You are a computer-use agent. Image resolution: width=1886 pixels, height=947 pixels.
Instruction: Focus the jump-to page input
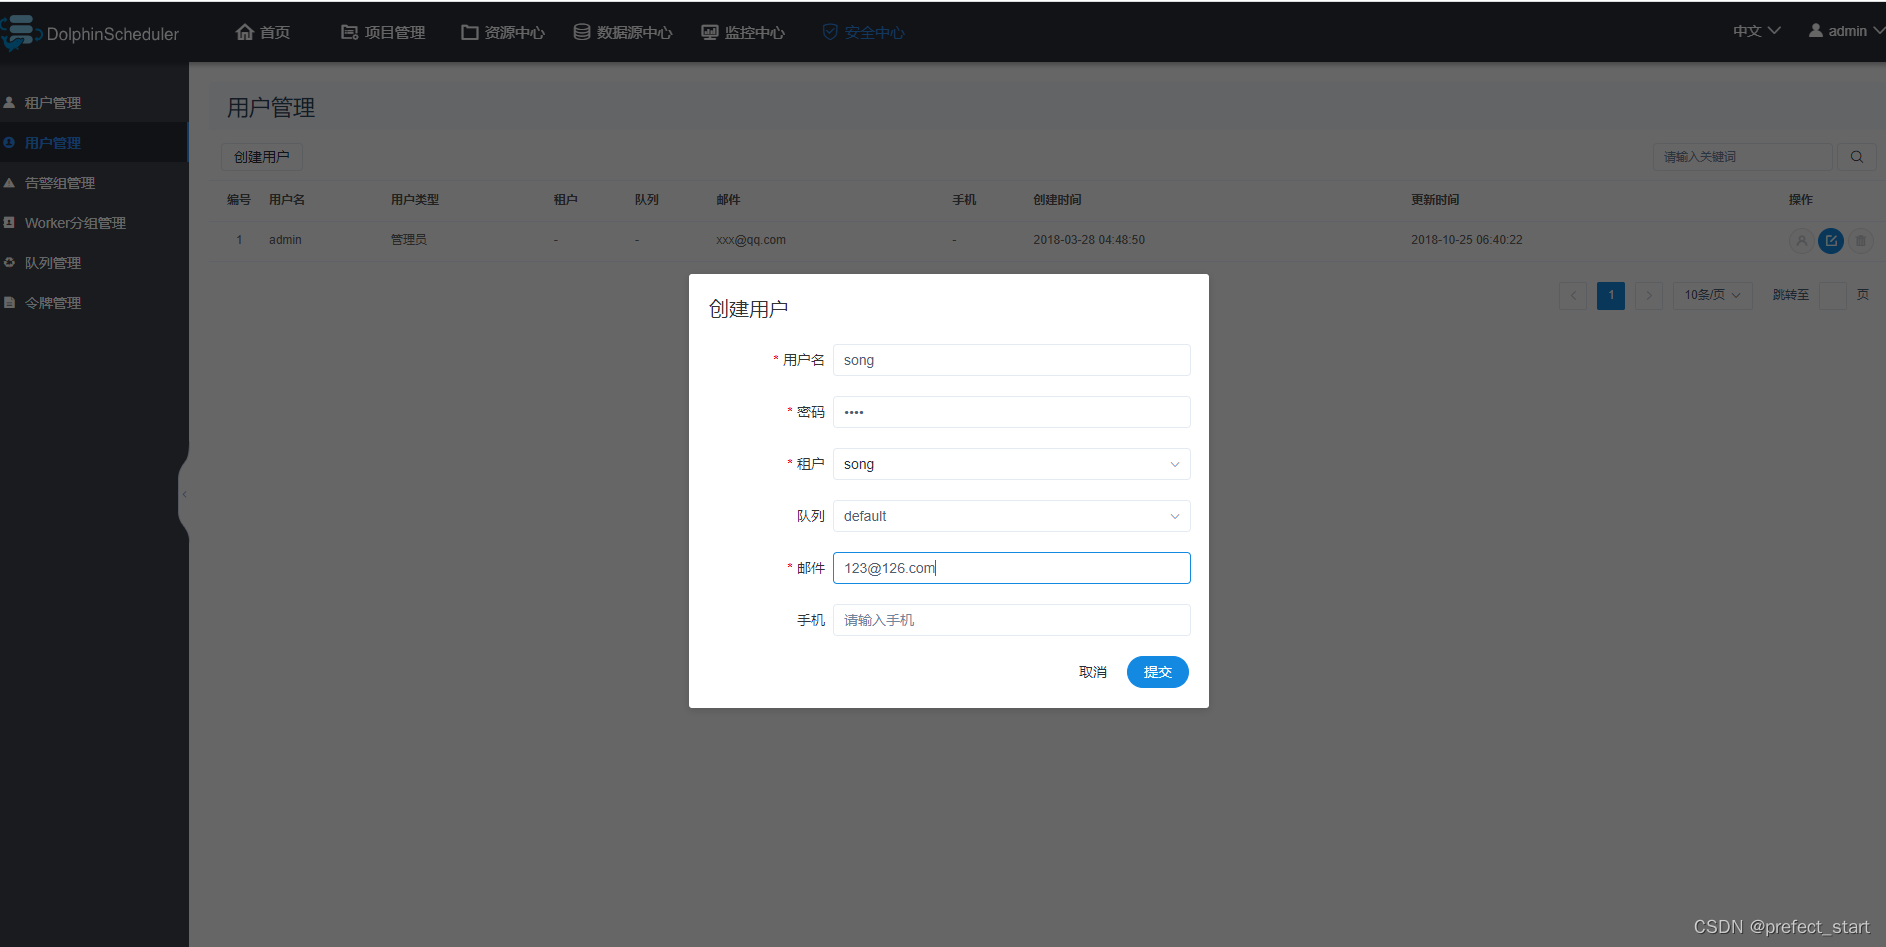click(x=1833, y=295)
